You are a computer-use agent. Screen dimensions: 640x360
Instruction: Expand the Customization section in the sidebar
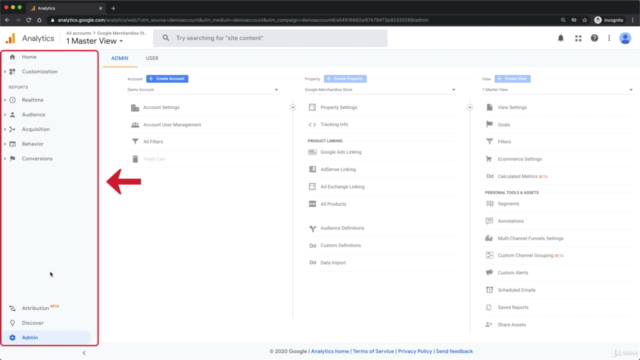(5, 71)
